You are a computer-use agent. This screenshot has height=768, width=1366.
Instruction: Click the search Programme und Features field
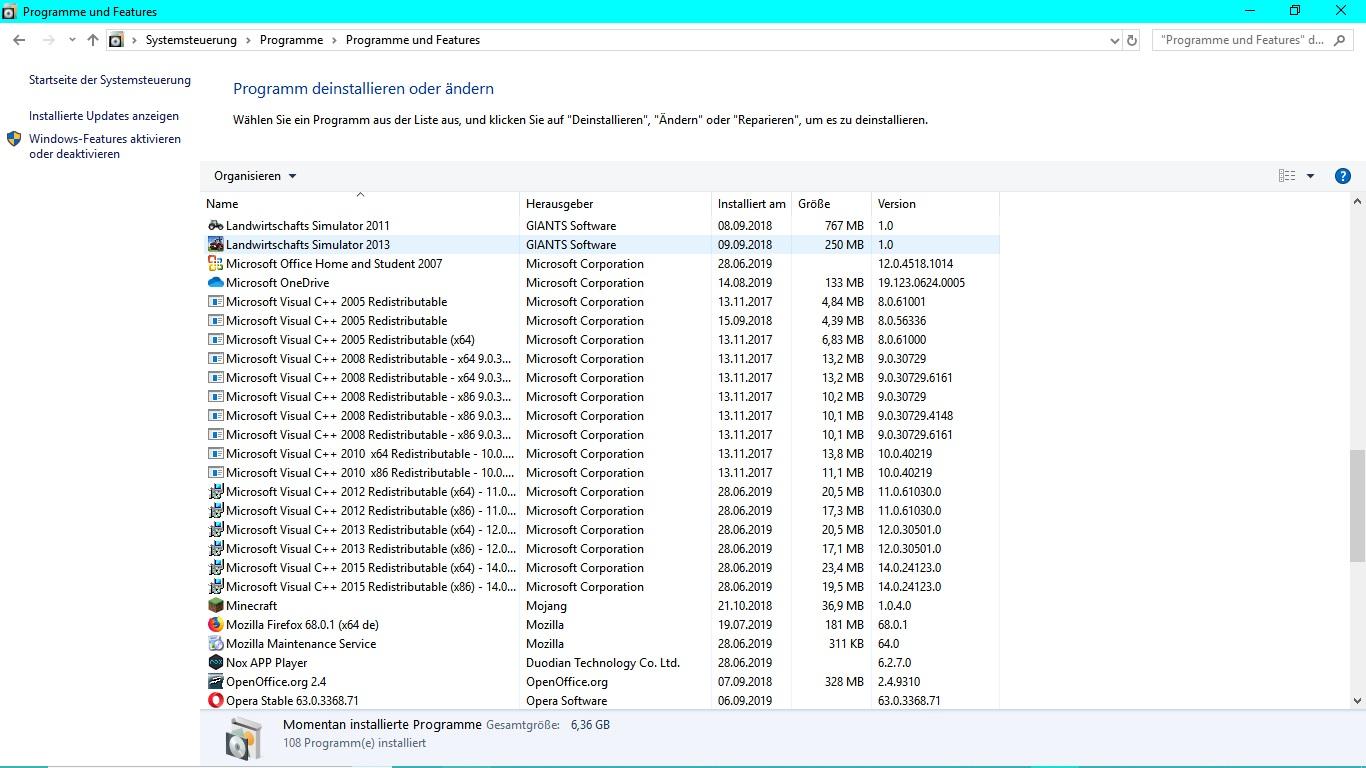pos(1252,40)
